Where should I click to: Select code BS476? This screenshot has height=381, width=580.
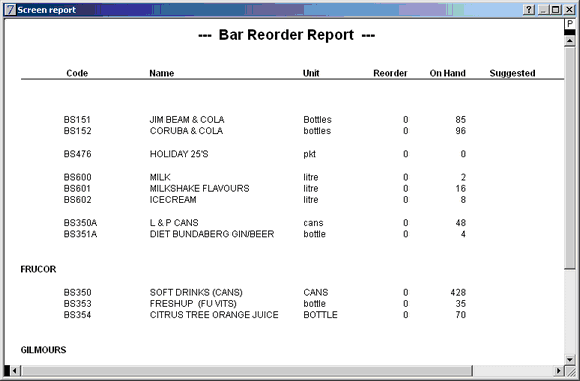pos(77,154)
